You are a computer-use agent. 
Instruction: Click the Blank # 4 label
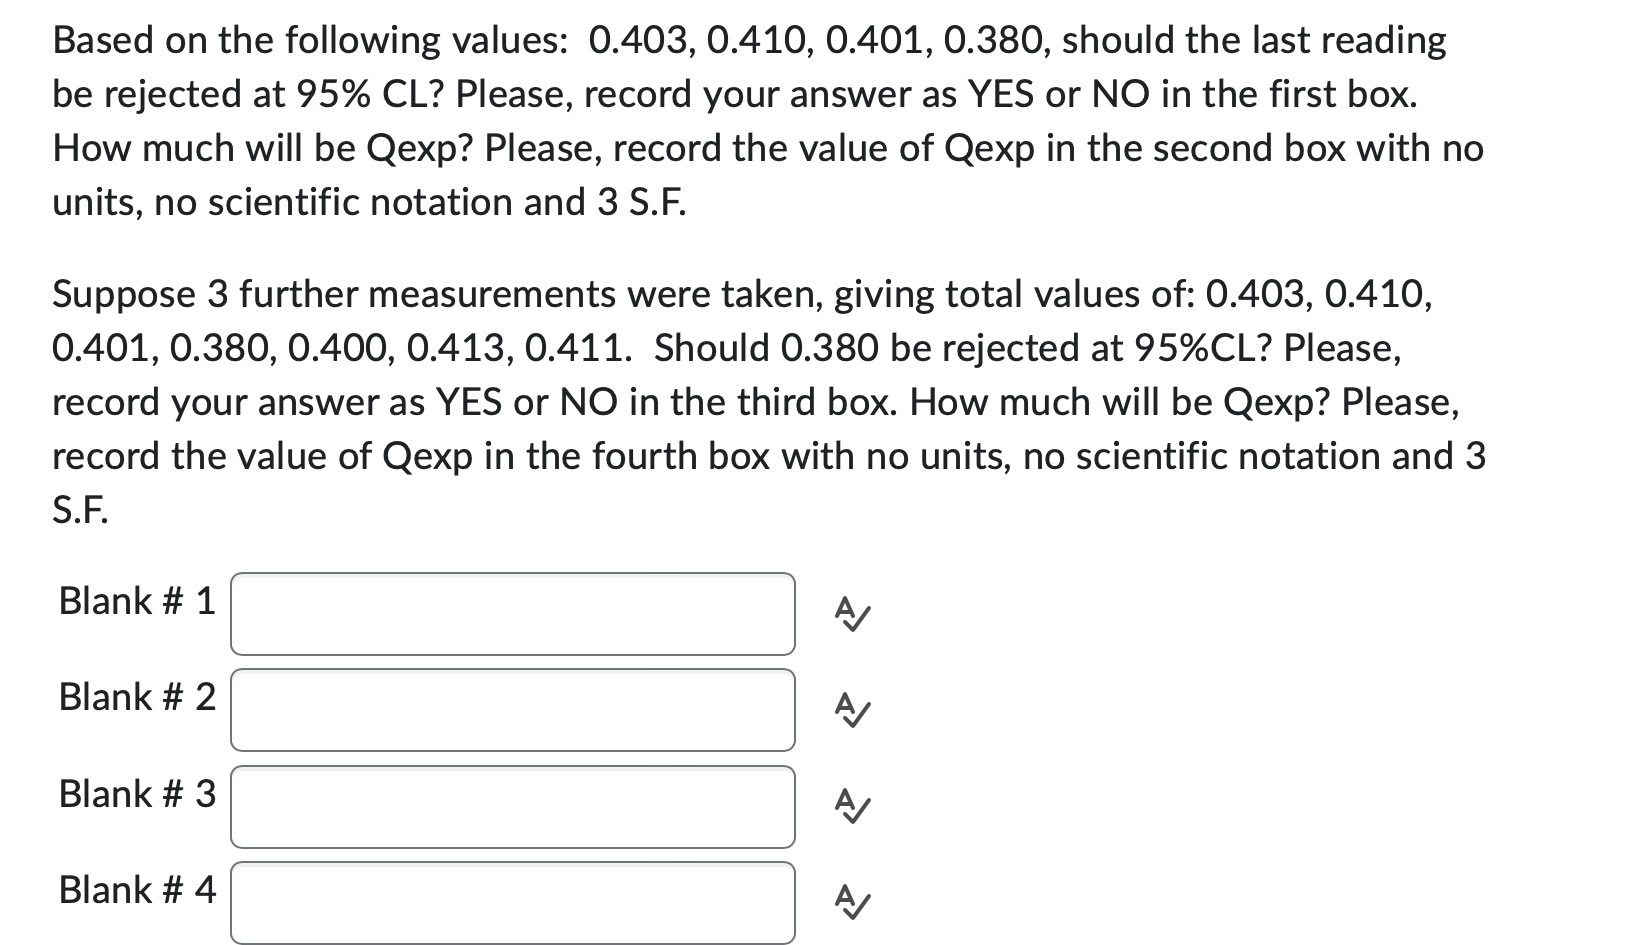(x=136, y=889)
